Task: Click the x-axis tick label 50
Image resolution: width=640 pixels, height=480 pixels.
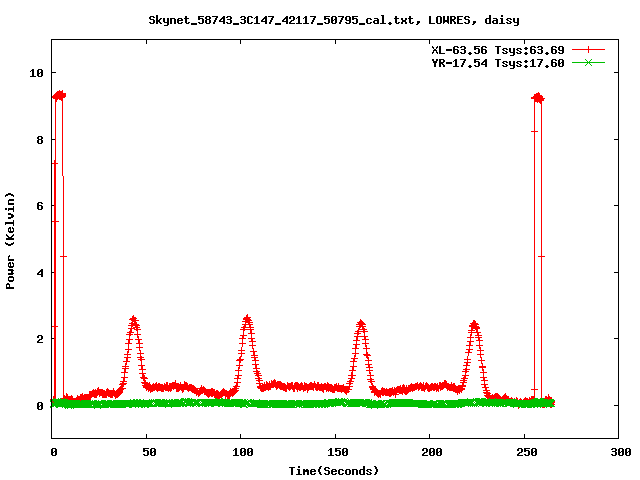Action: click(149, 452)
